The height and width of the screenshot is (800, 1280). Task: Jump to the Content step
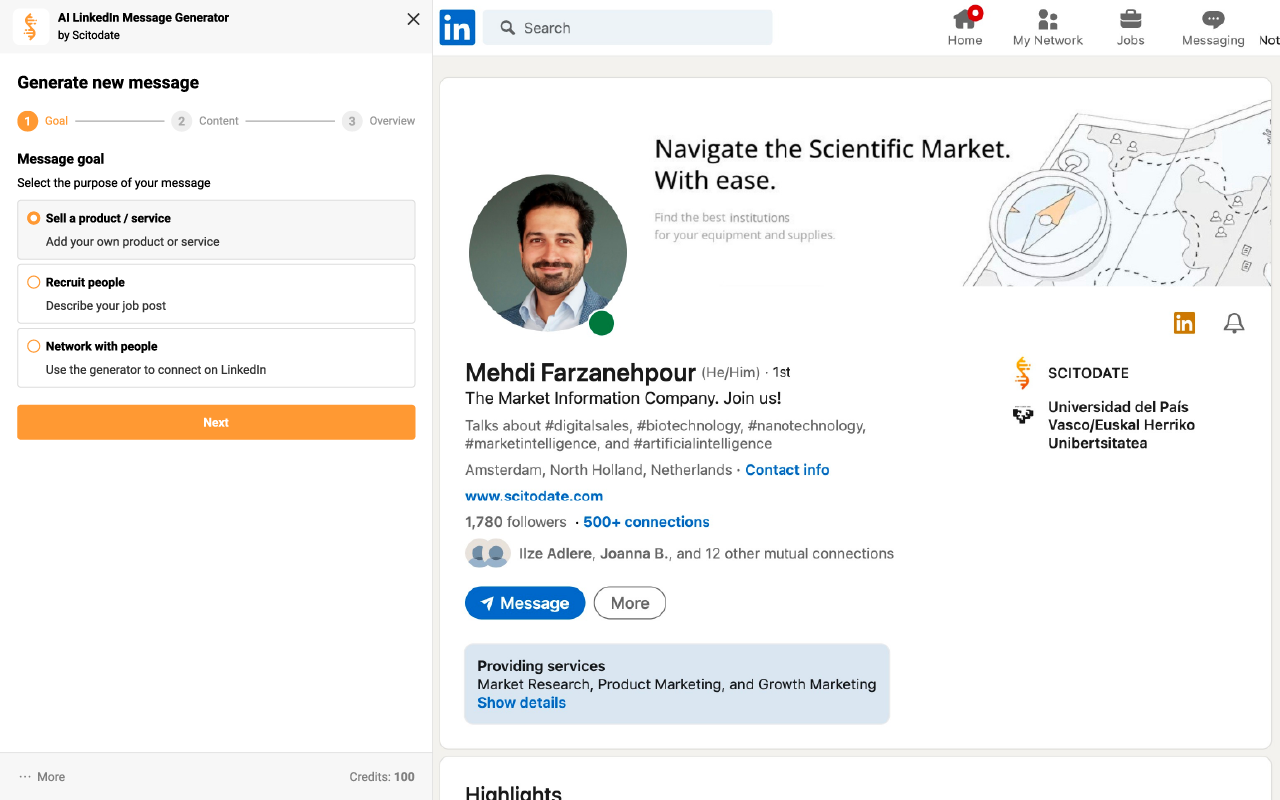point(182,121)
